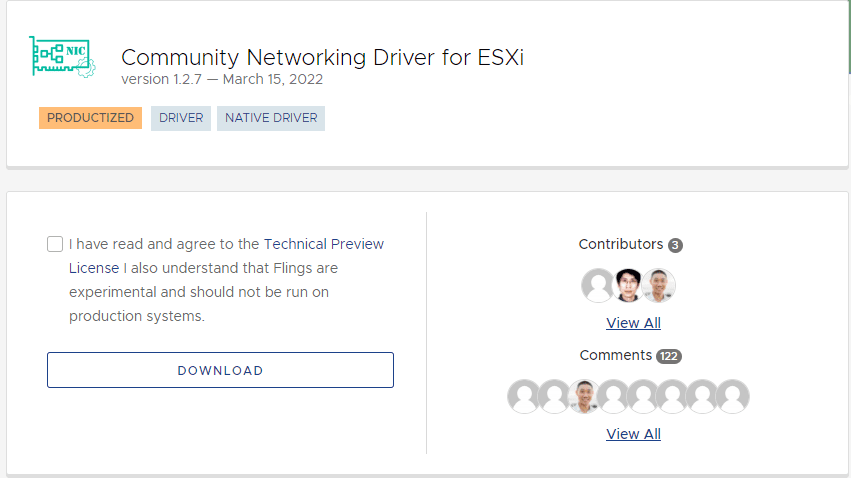View All contributors link
The image size is (851, 478).
coord(633,323)
